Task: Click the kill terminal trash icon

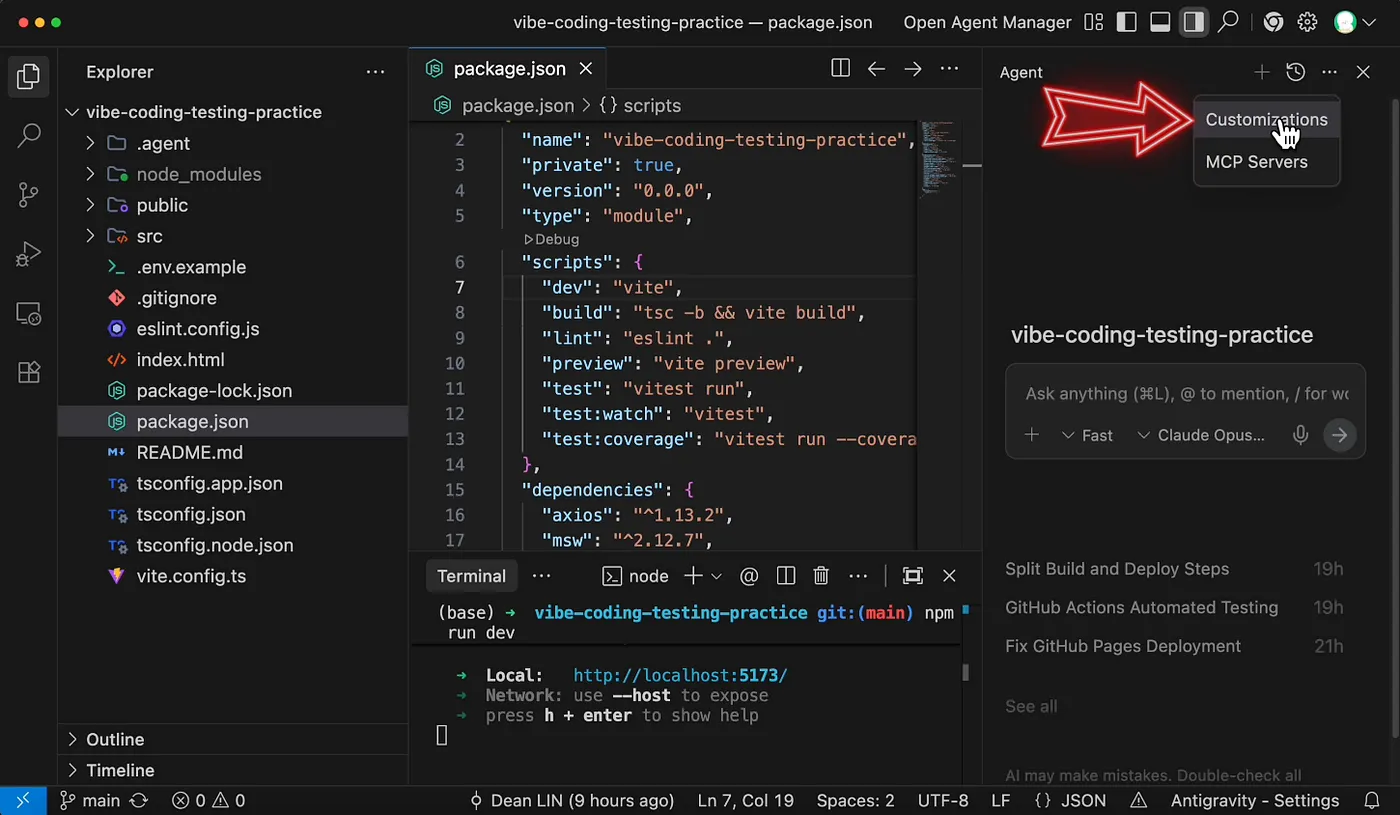Action: pos(821,576)
